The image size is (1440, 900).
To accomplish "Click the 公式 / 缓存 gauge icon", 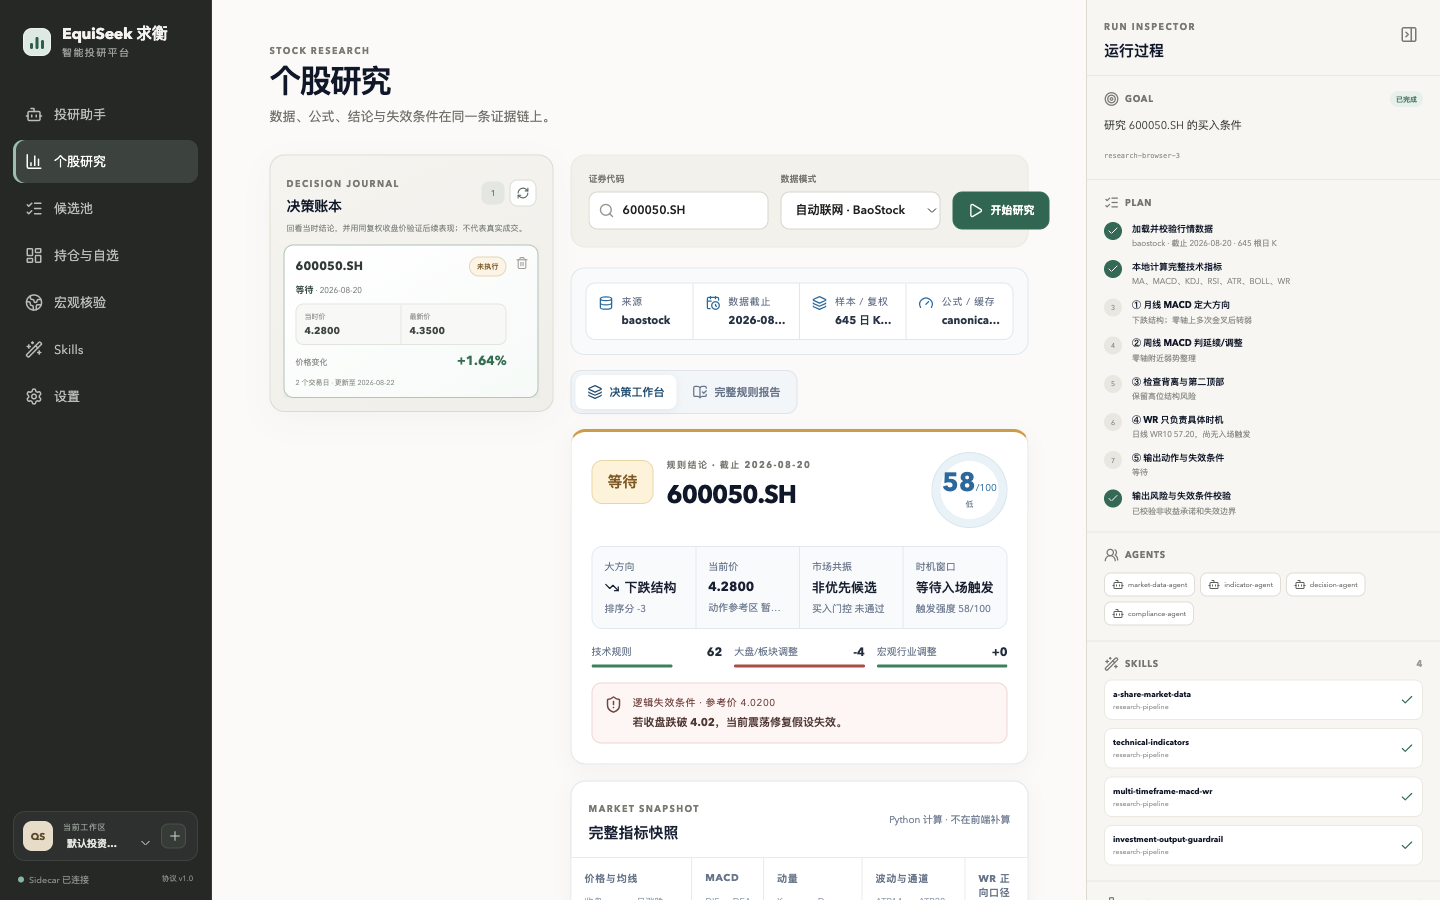I will tap(926, 303).
